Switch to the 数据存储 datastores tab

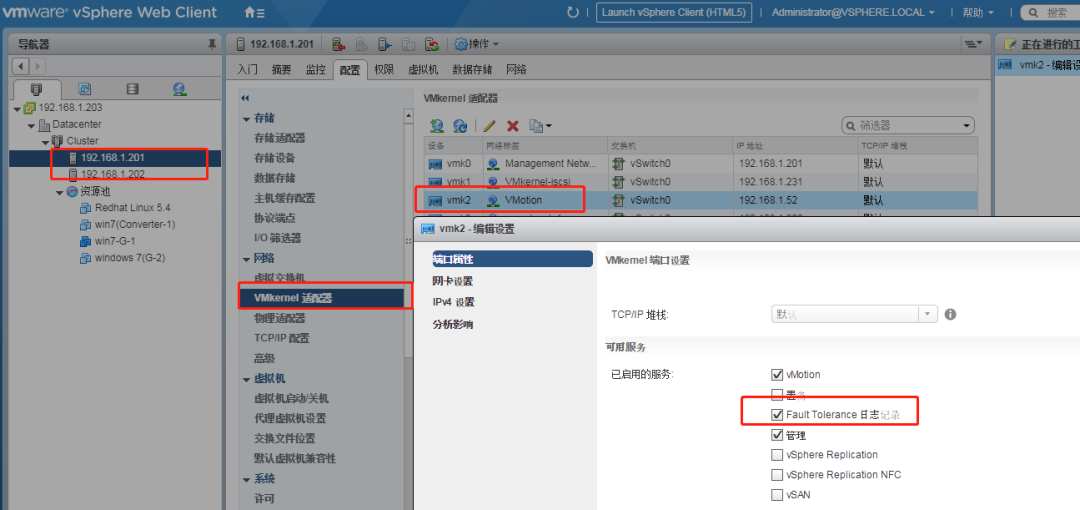coord(472,70)
